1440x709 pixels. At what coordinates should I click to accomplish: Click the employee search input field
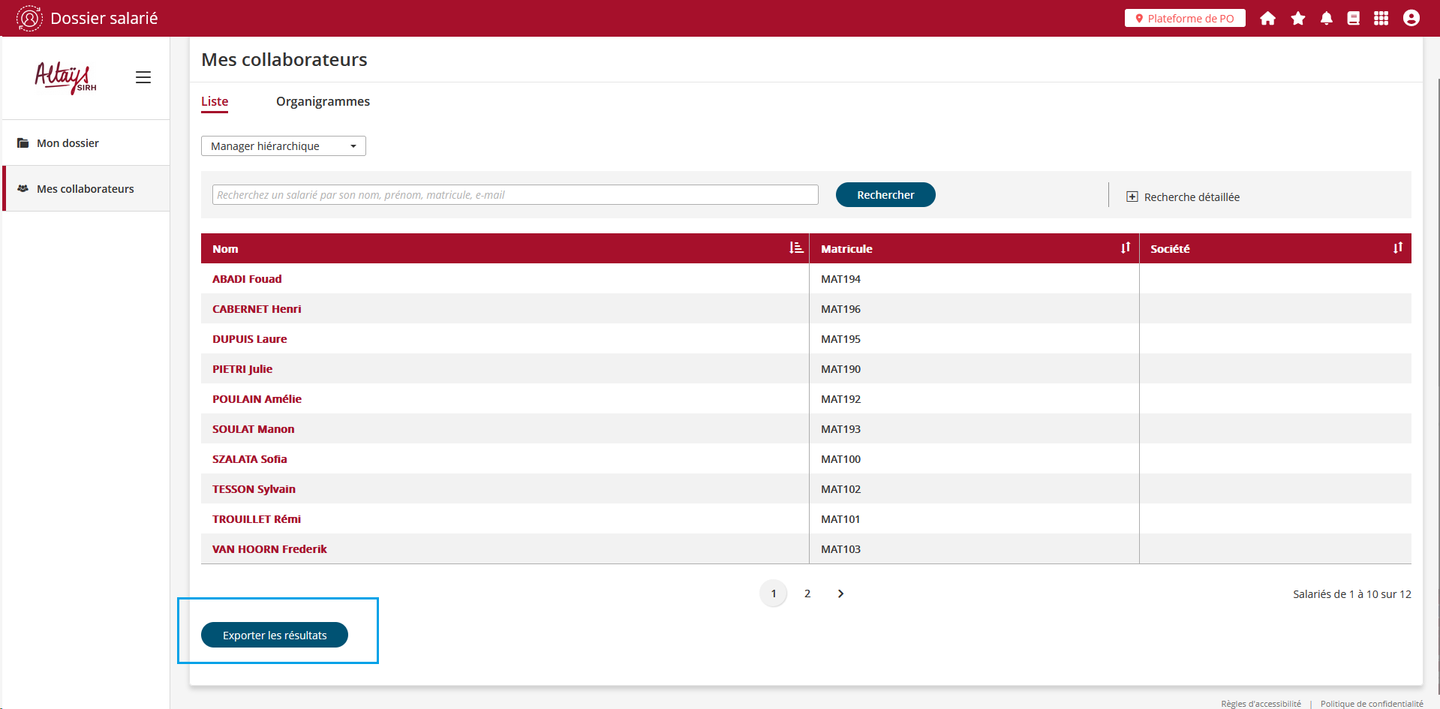click(x=515, y=195)
